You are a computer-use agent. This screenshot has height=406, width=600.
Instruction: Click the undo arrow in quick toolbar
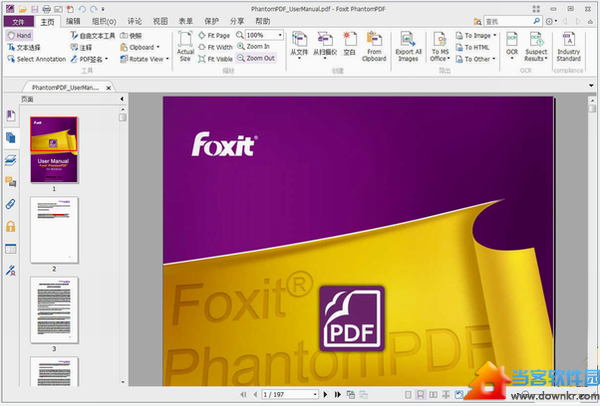tap(82, 9)
